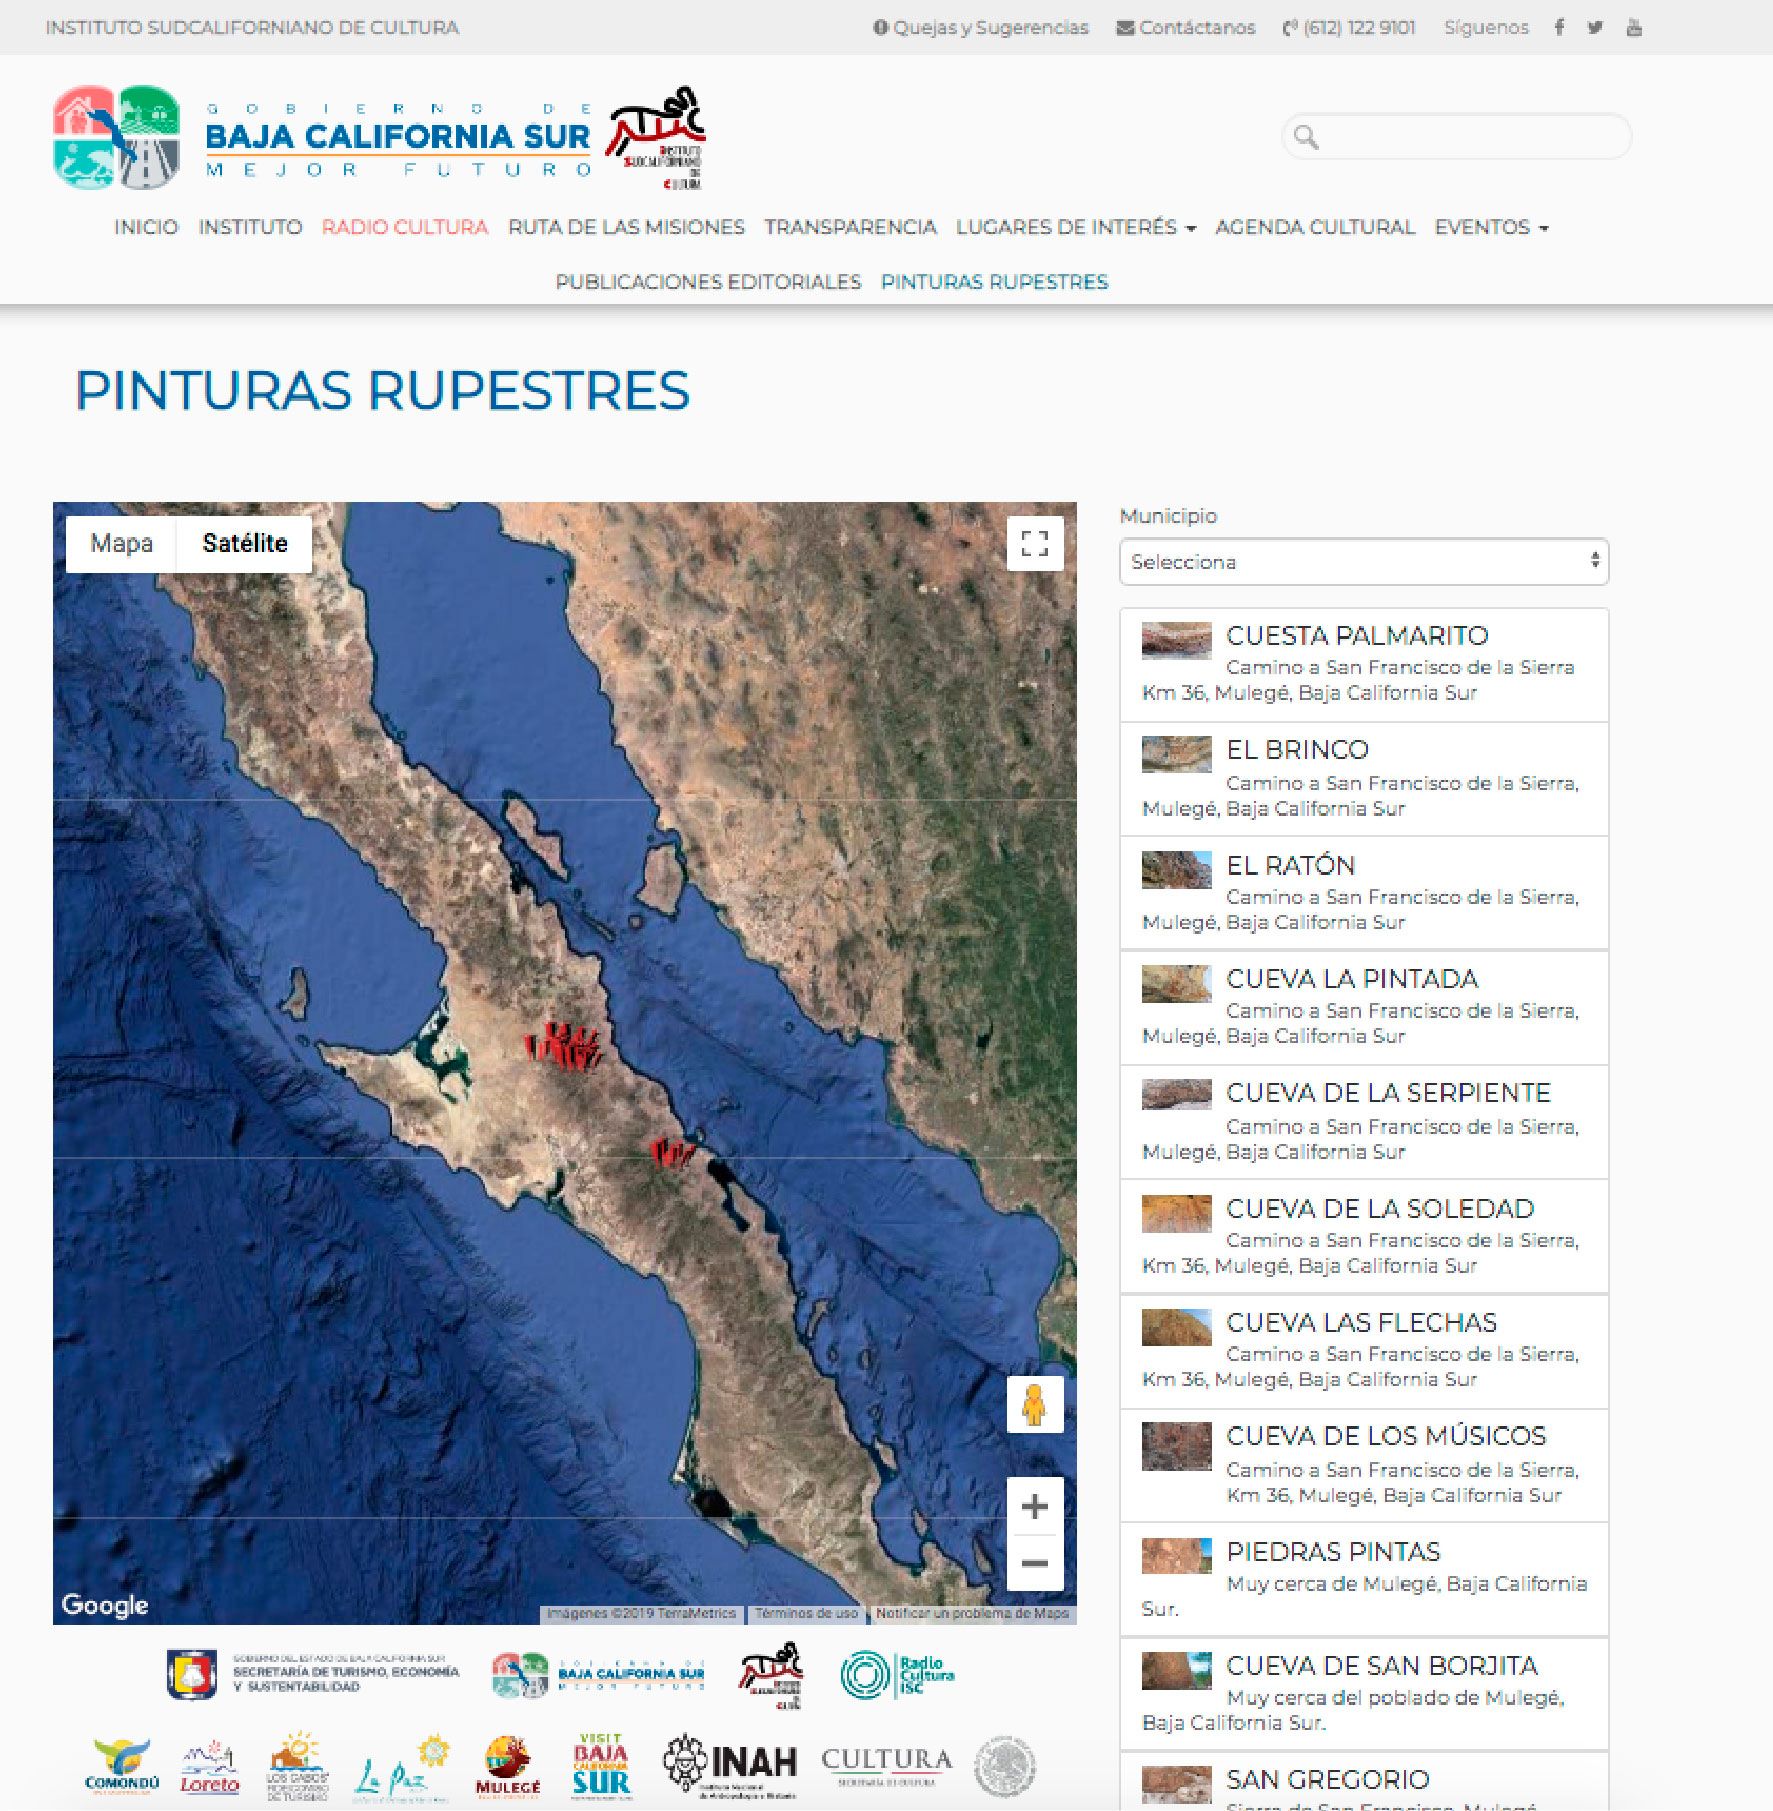The image size is (1773, 1811).
Task: Switch map to Mapa view
Action: point(121,543)
